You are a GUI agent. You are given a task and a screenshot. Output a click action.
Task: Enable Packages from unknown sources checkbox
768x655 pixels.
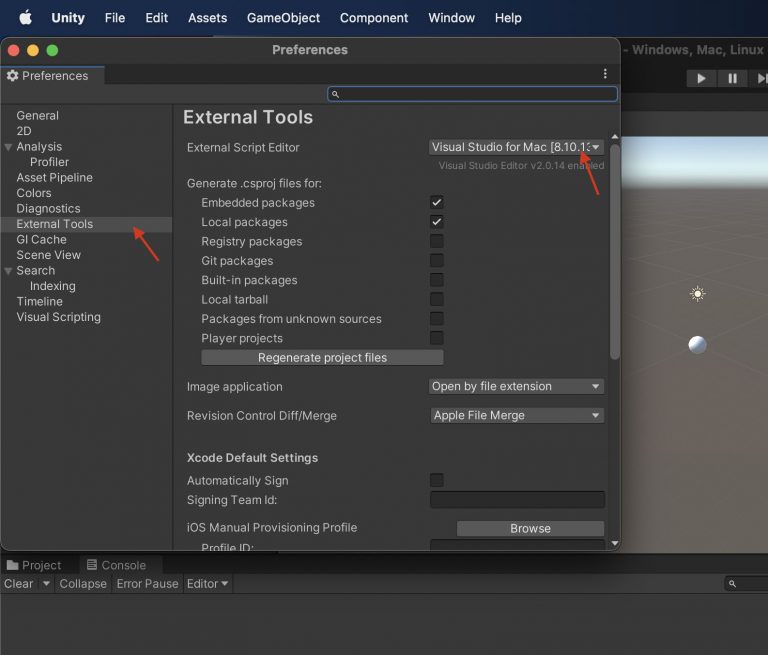click(436, 318)
